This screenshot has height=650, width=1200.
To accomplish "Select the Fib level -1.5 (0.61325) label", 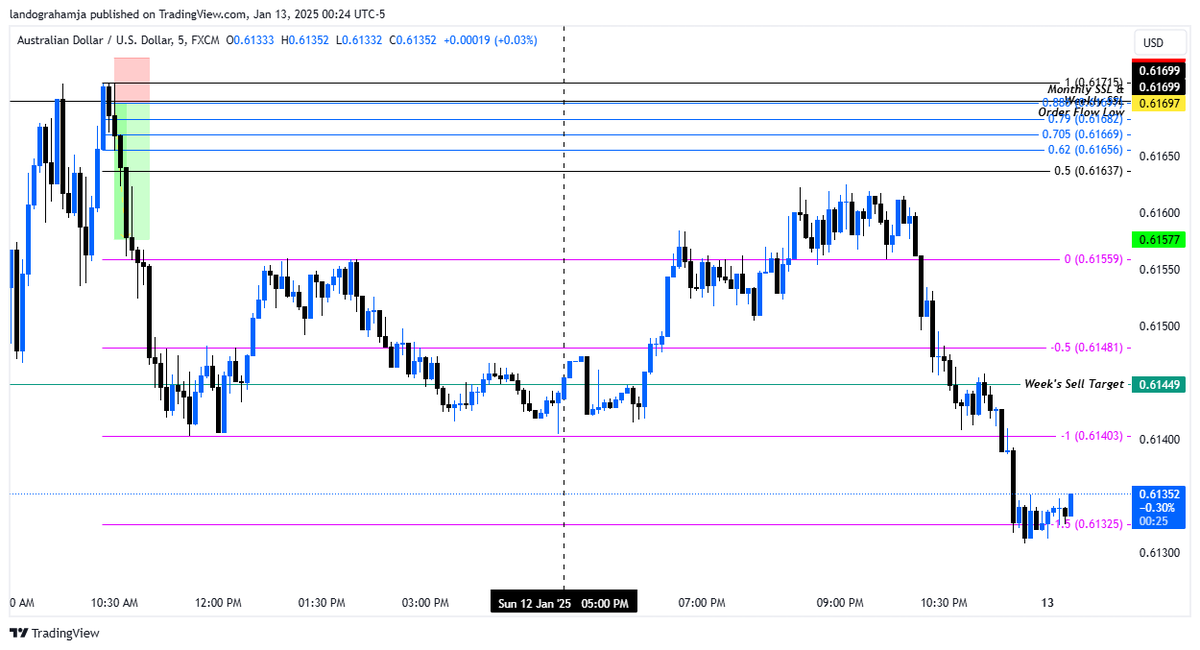I will click(1087, 524).
